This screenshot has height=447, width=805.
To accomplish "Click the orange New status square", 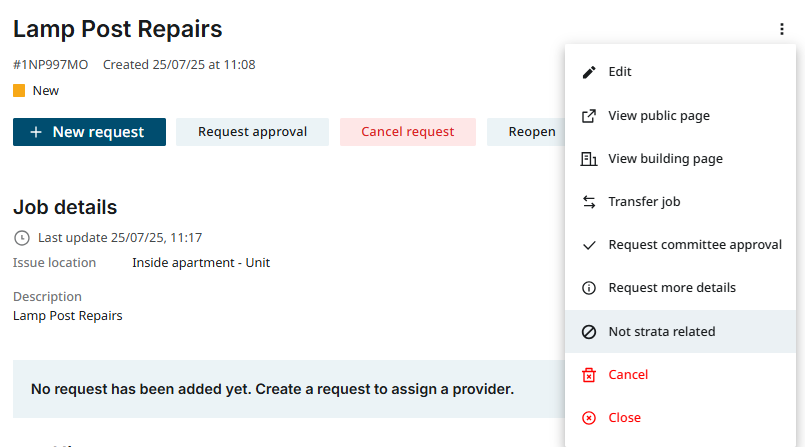I will 19,91.
